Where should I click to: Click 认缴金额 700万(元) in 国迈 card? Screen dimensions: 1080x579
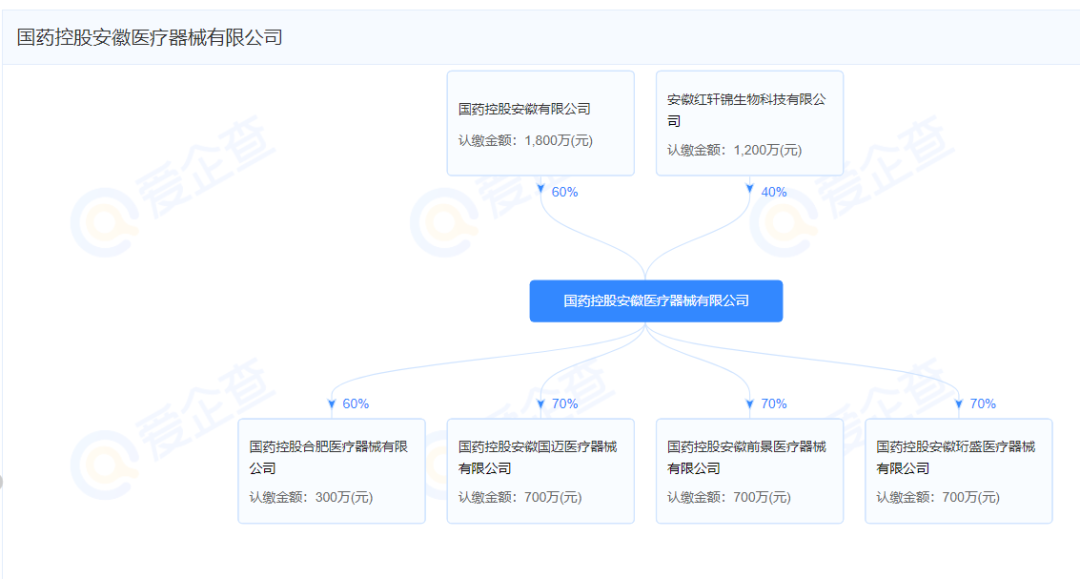[520, 497]
